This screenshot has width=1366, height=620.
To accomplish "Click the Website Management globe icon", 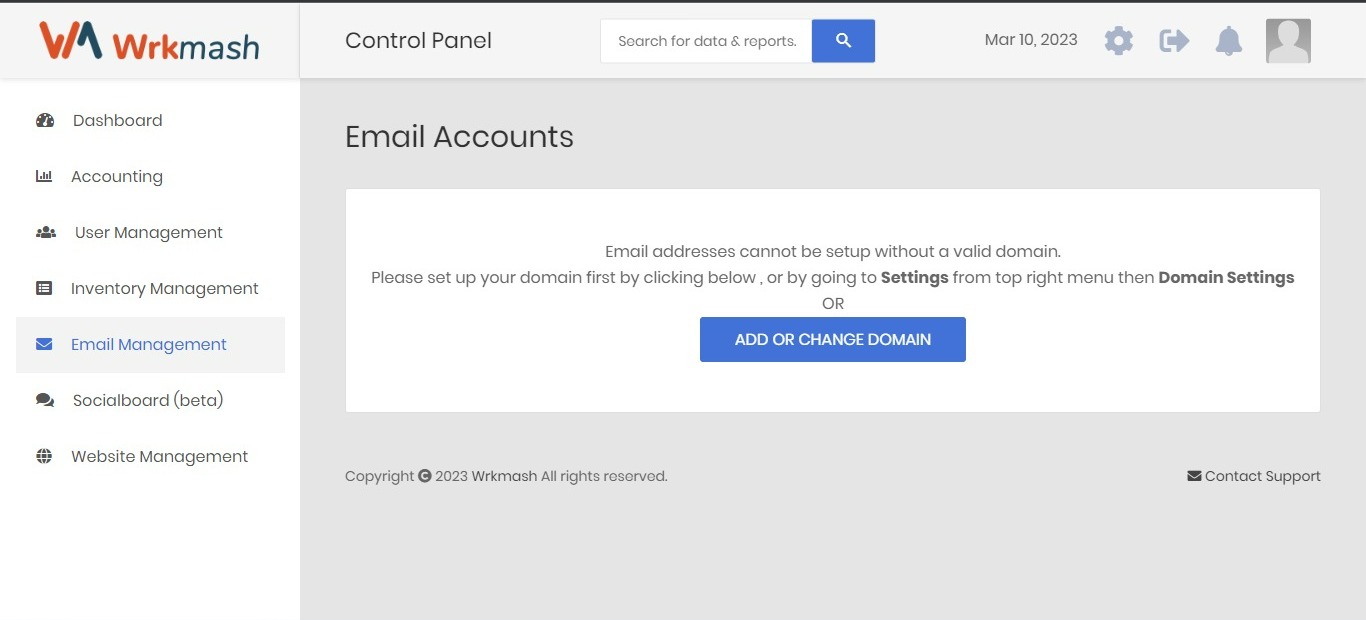I will tap(44, 457).
